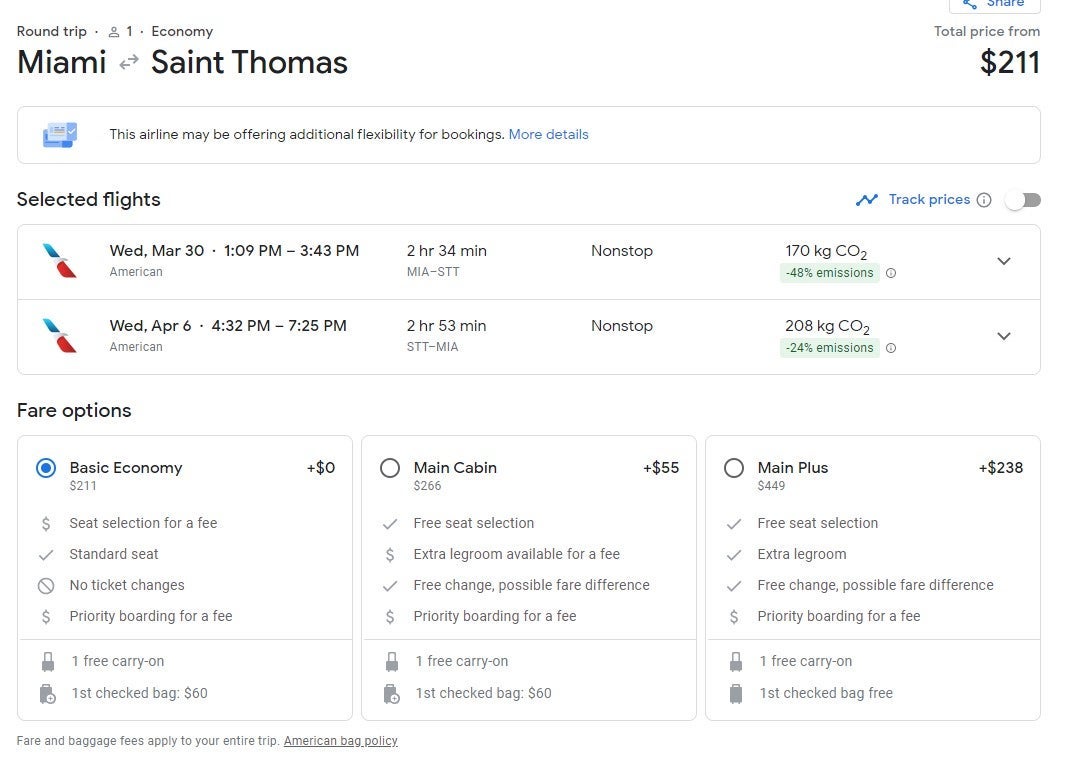1069x772 pixels.
Task: Click the info icon next to -48% emissions
Action: pos(891,273)
